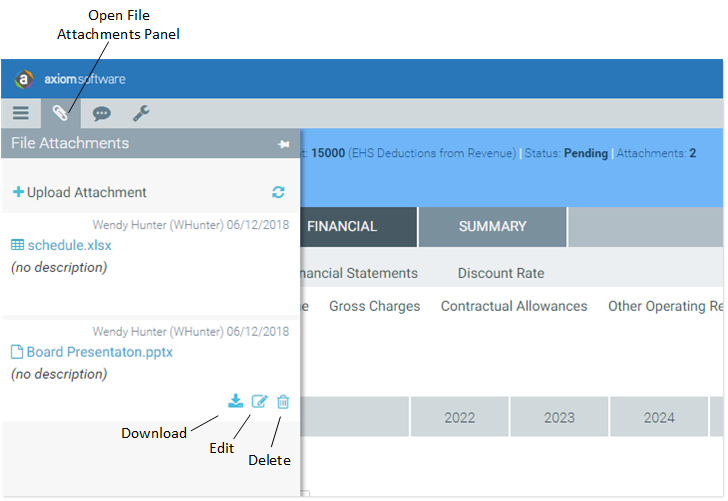The height and width of the screenshot is (501, 728).
Task: Click the paperclip file attachments icon
Action: 60,113
